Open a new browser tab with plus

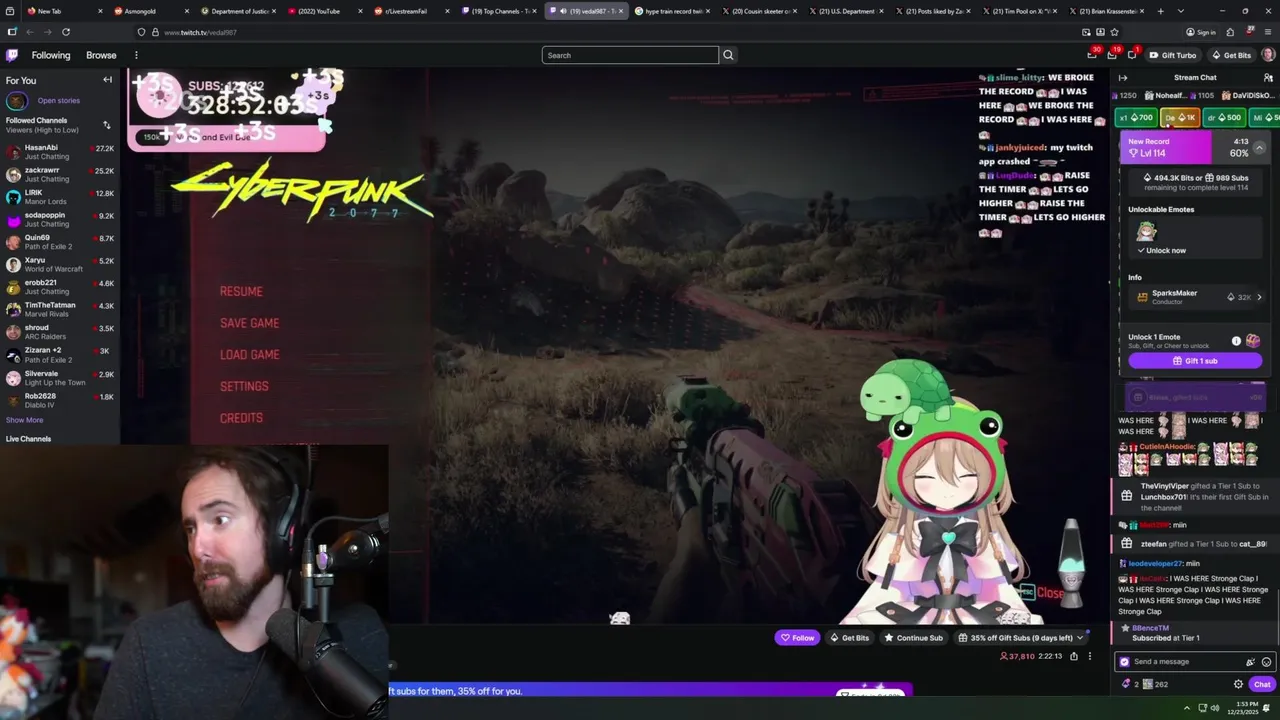1160,11
